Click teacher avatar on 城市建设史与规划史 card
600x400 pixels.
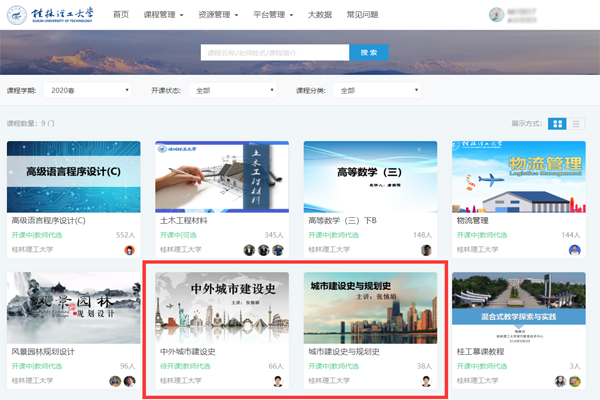426,381
